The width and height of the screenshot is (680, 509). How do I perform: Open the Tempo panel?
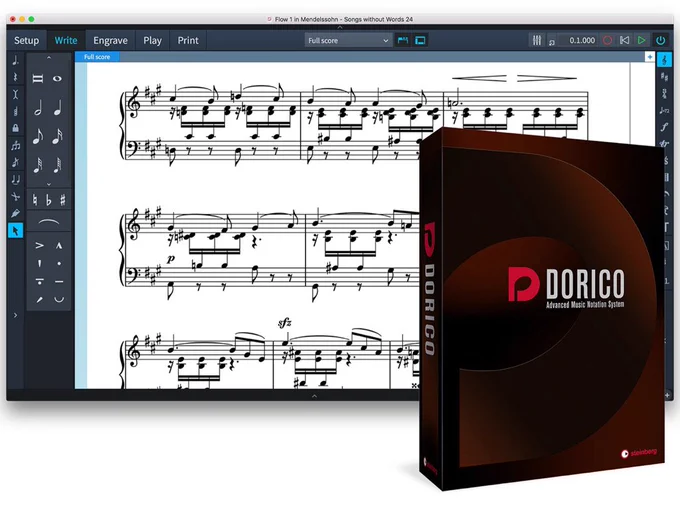pyautogui.click(x=664, y=110)
